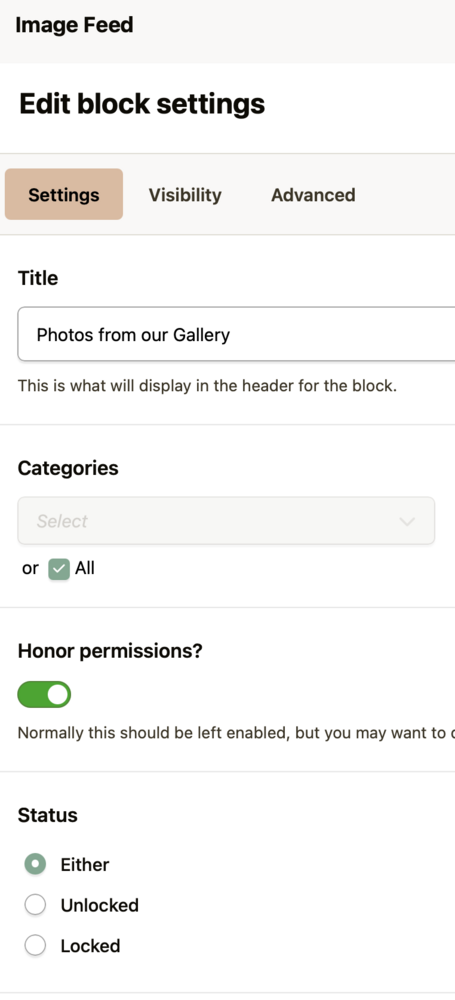
Task: Click the Title field label
Action: (x=38, y=278)
